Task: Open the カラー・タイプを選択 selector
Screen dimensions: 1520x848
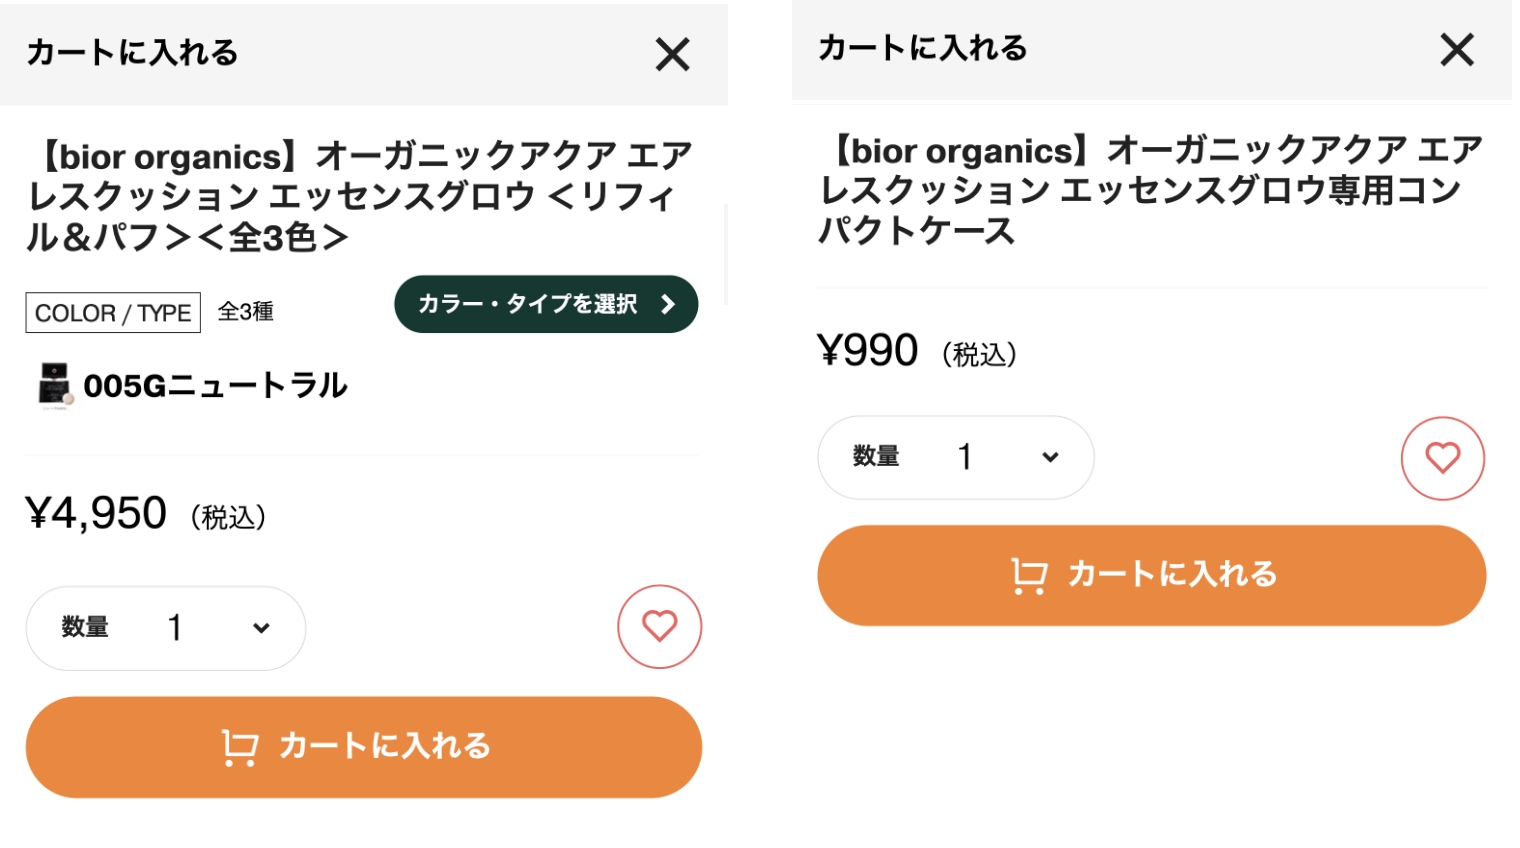Action: [546, 304]
